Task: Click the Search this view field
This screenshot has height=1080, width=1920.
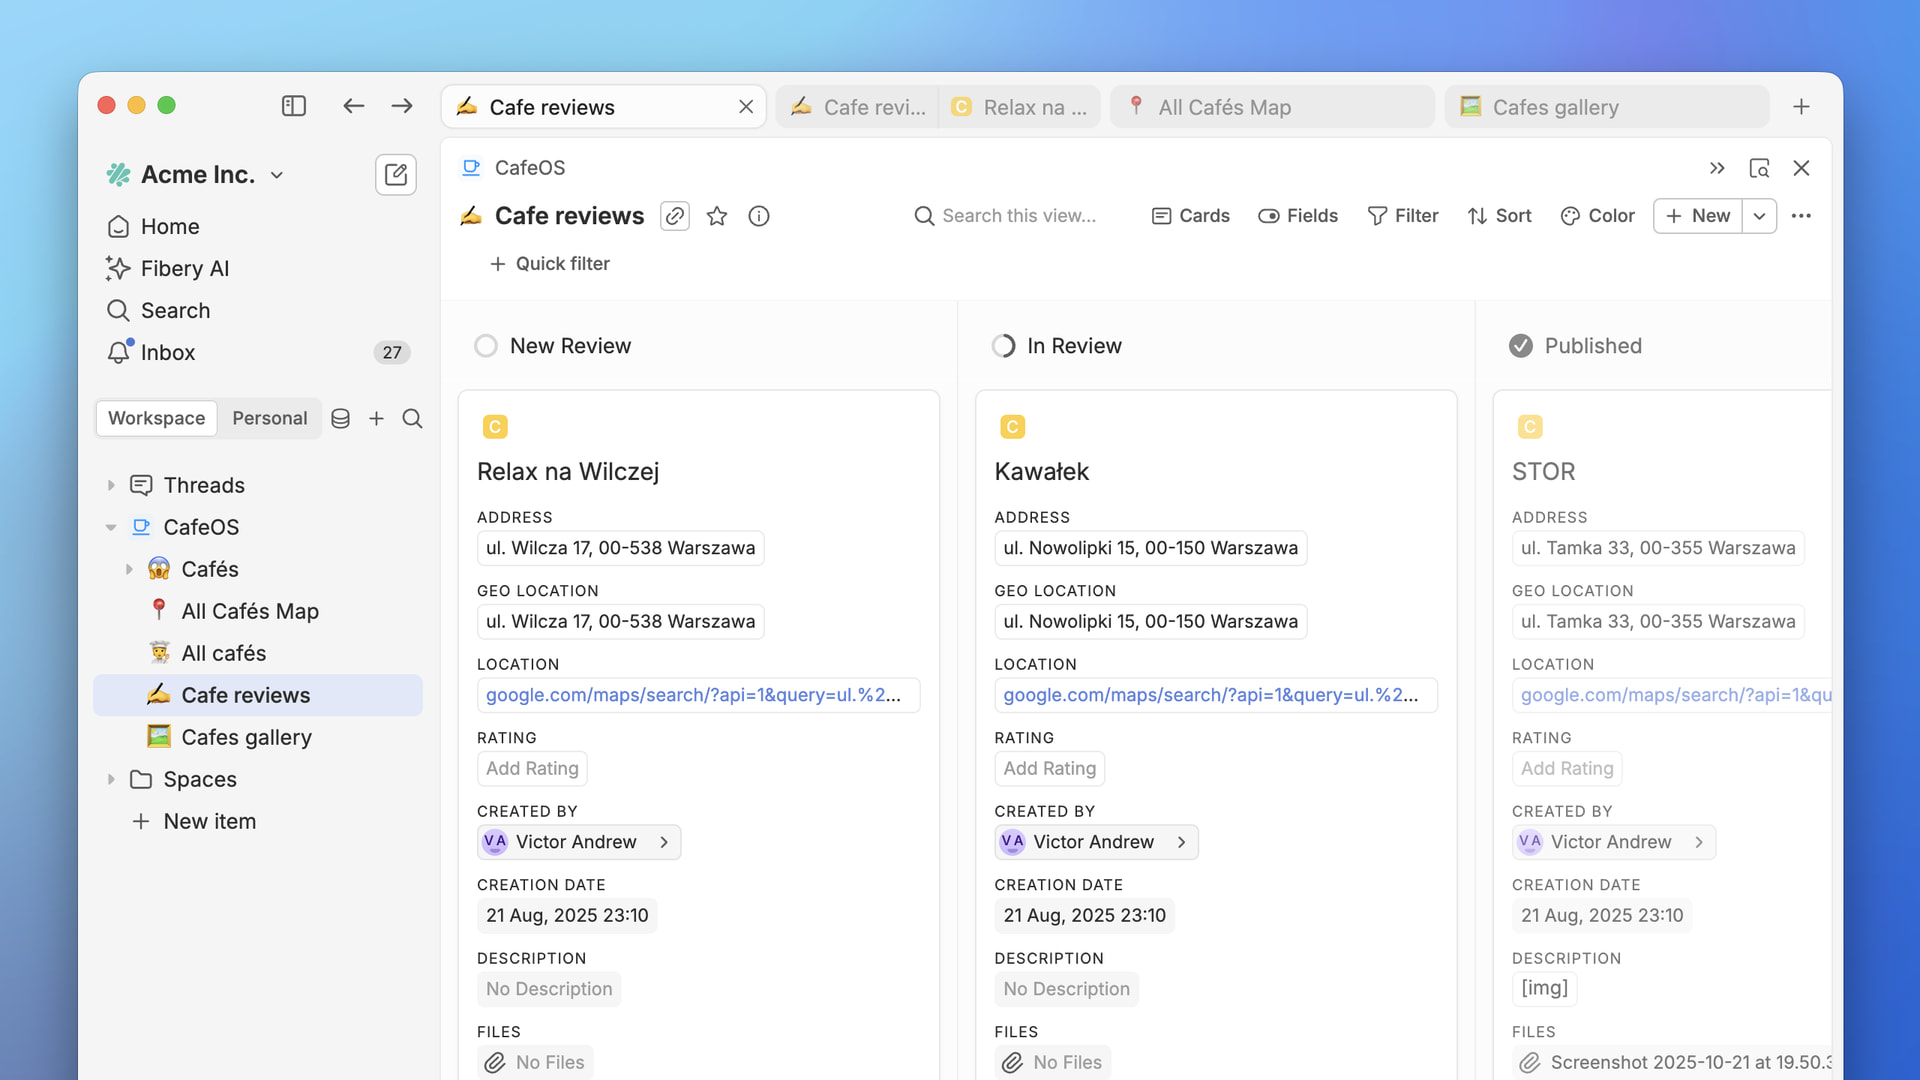Action: [1018, 216]
